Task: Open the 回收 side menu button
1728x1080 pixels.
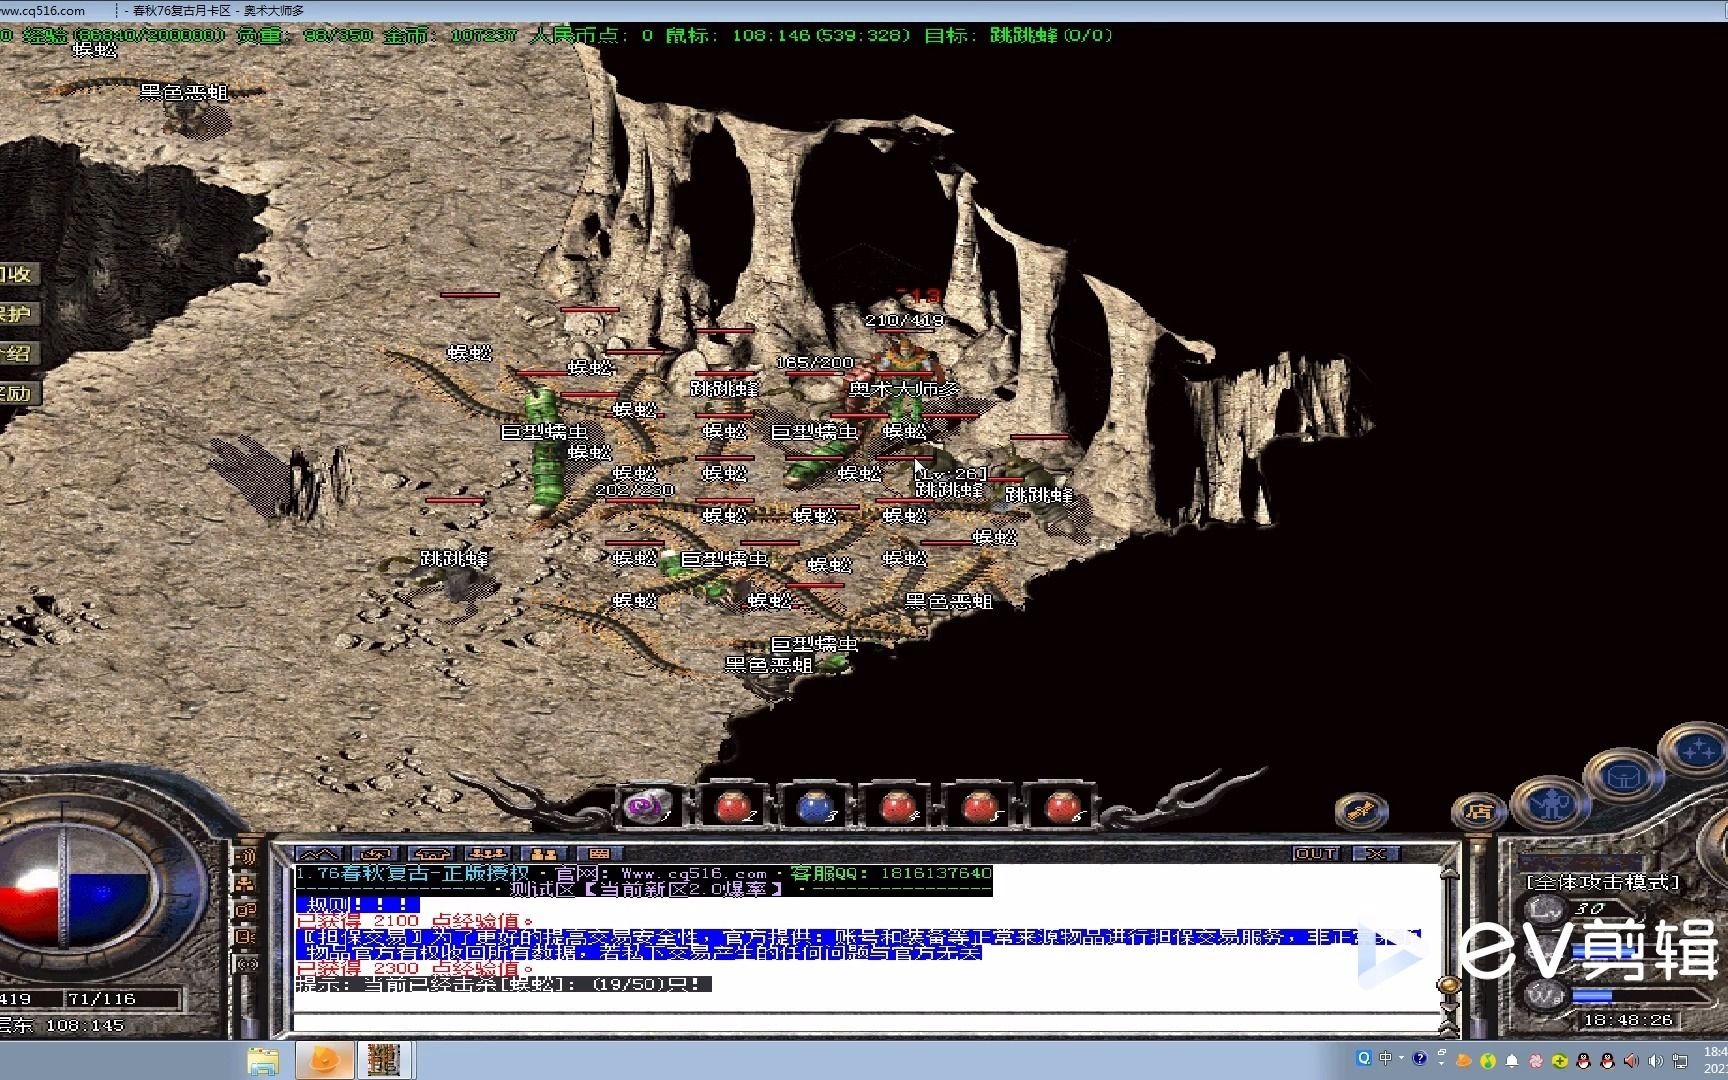Action: coord(18,274)
